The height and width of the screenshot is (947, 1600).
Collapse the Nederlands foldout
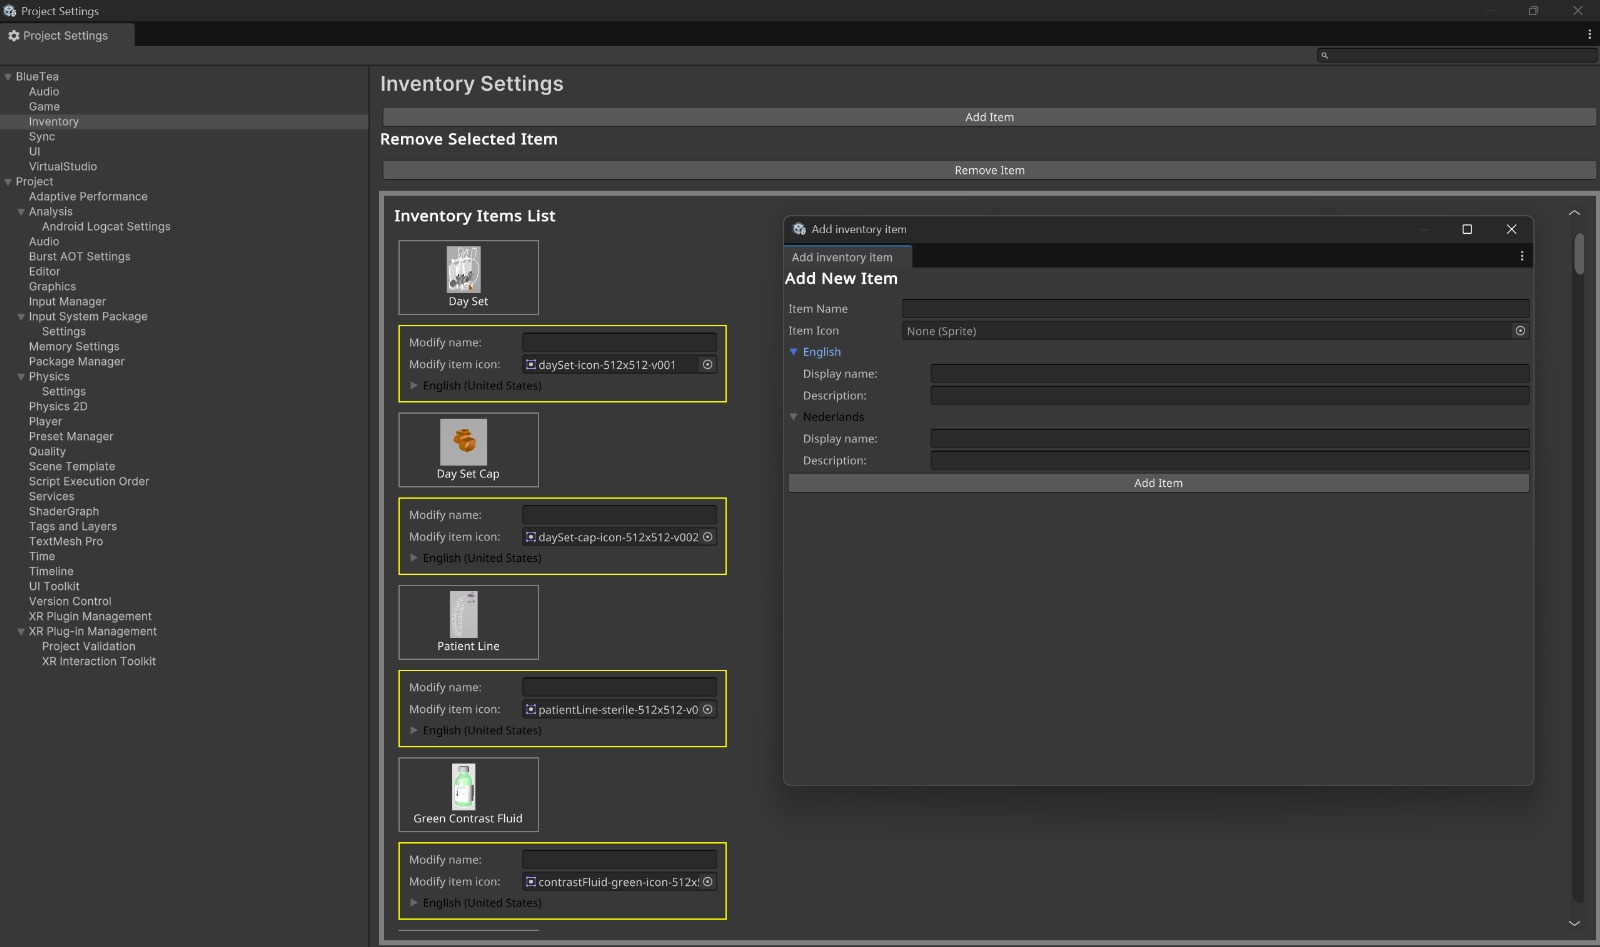point(794,417)
